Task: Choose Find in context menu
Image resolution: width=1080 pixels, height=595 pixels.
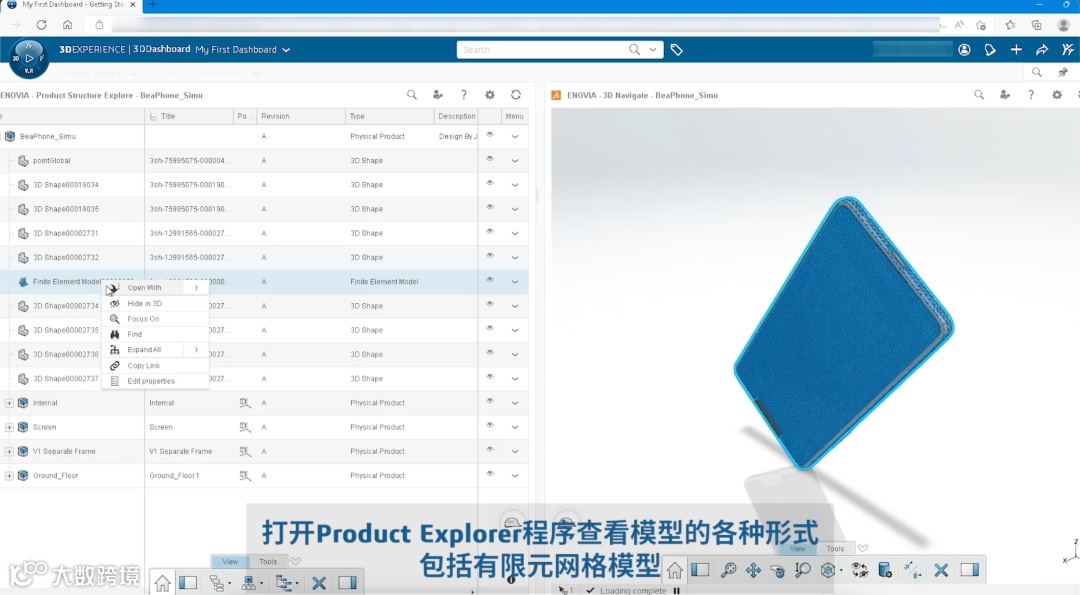Action: 155,334
